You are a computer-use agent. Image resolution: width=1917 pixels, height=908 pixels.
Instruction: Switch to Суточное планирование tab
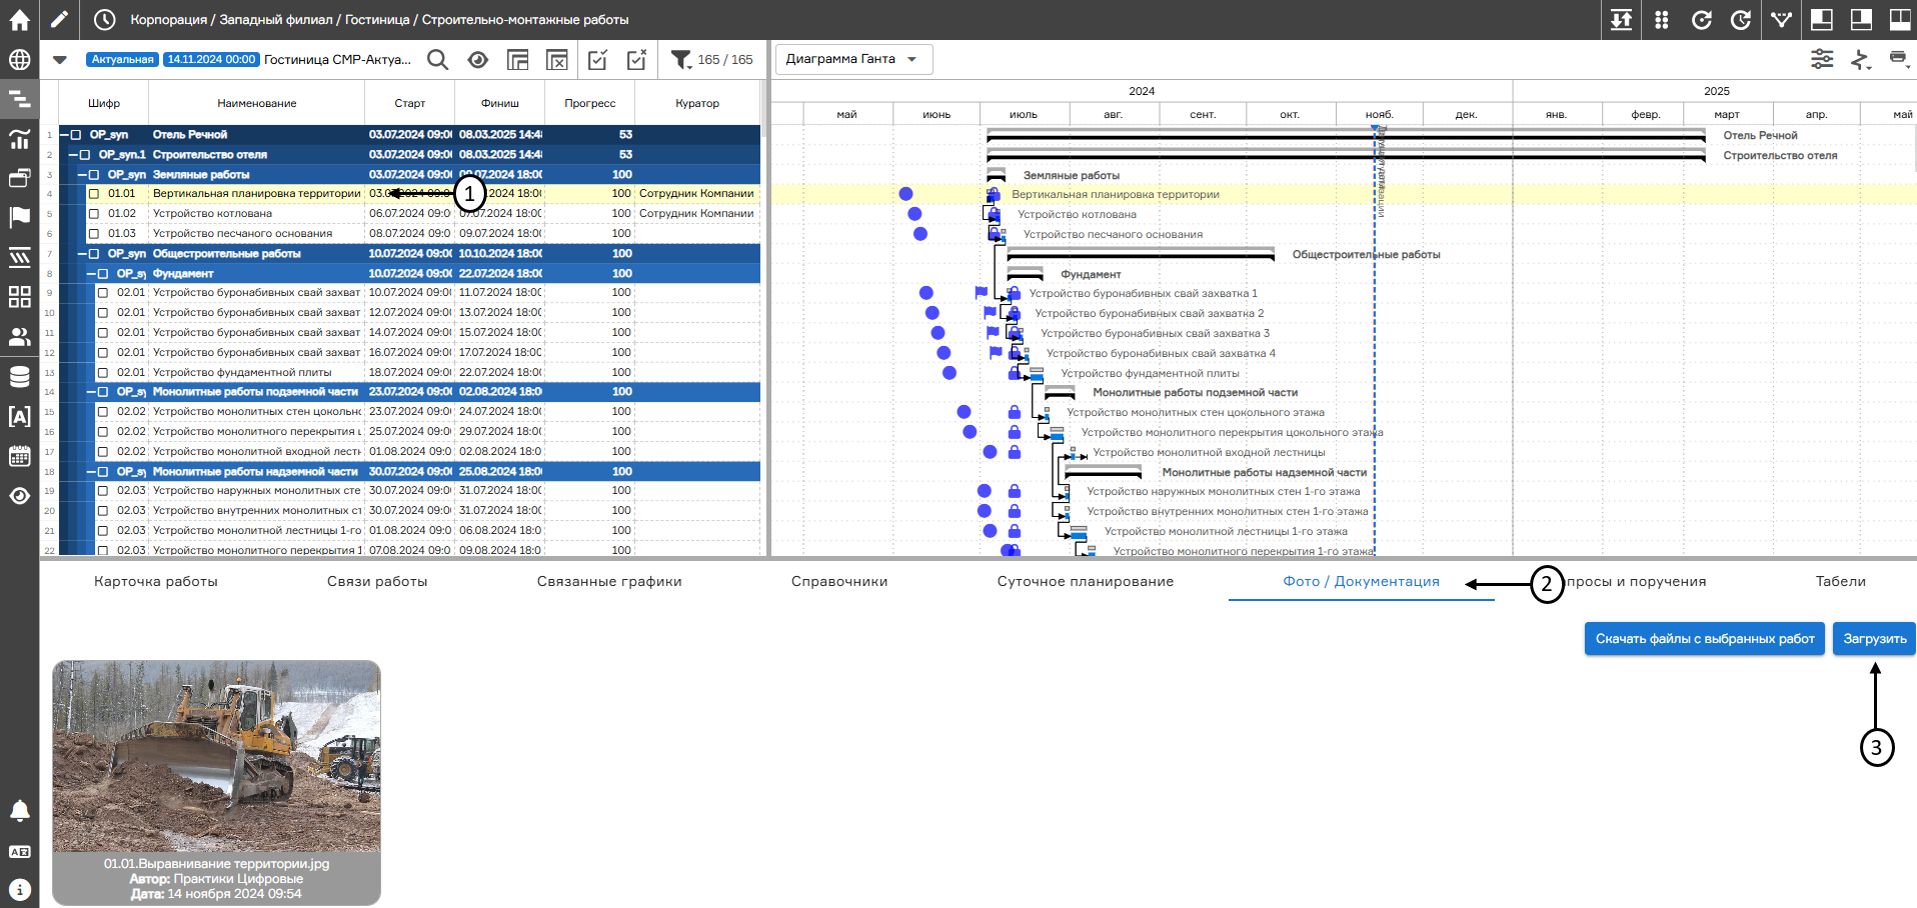(x=1085, y=581)
